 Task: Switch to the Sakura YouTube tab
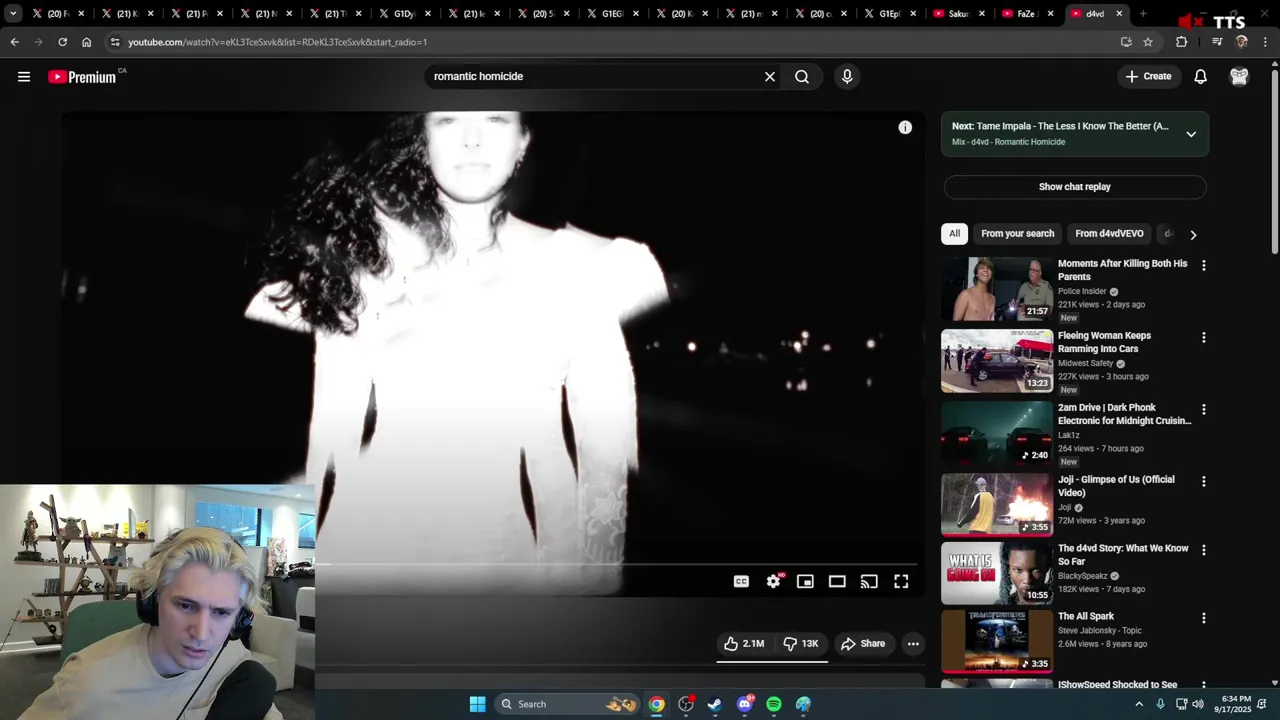960,14
